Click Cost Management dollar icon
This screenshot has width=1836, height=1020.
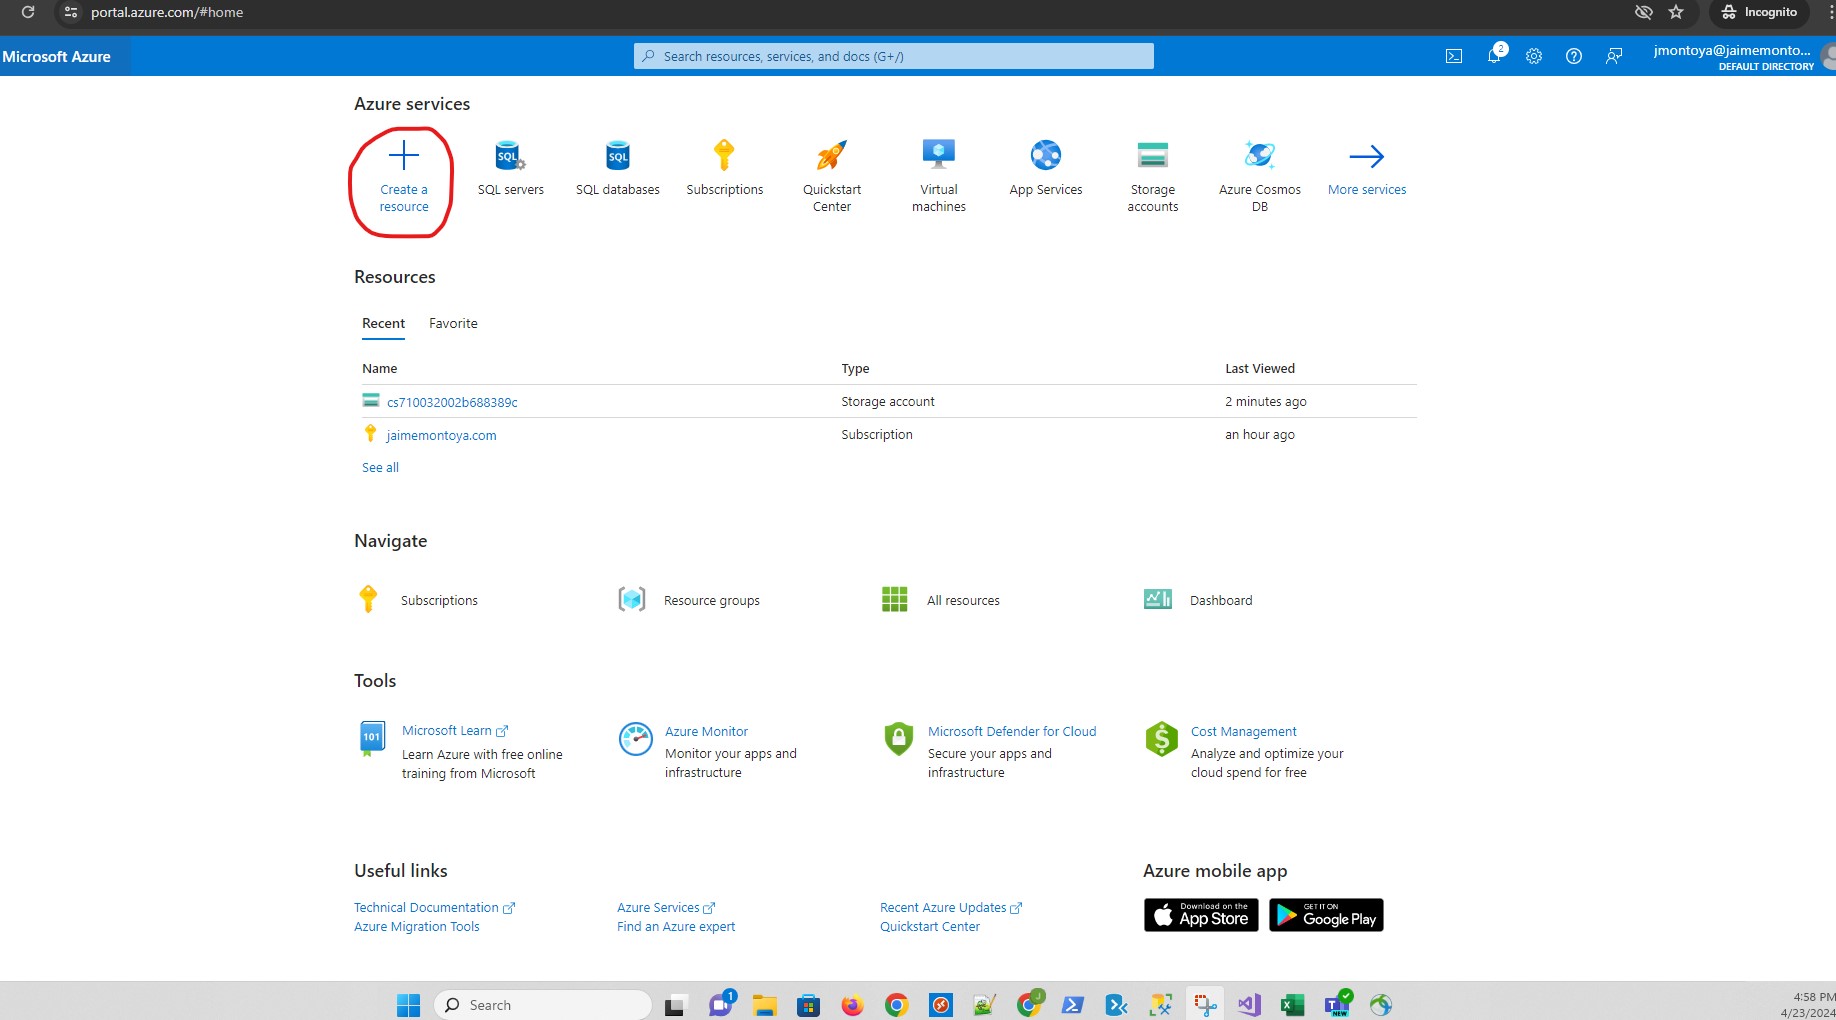click(x=1161, y=739)
